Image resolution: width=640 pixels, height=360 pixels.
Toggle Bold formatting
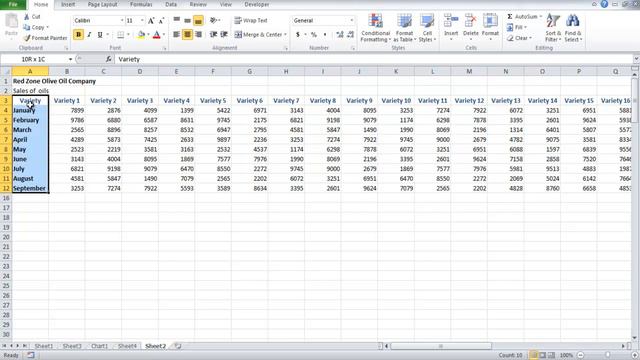click(x=78, y=35)
